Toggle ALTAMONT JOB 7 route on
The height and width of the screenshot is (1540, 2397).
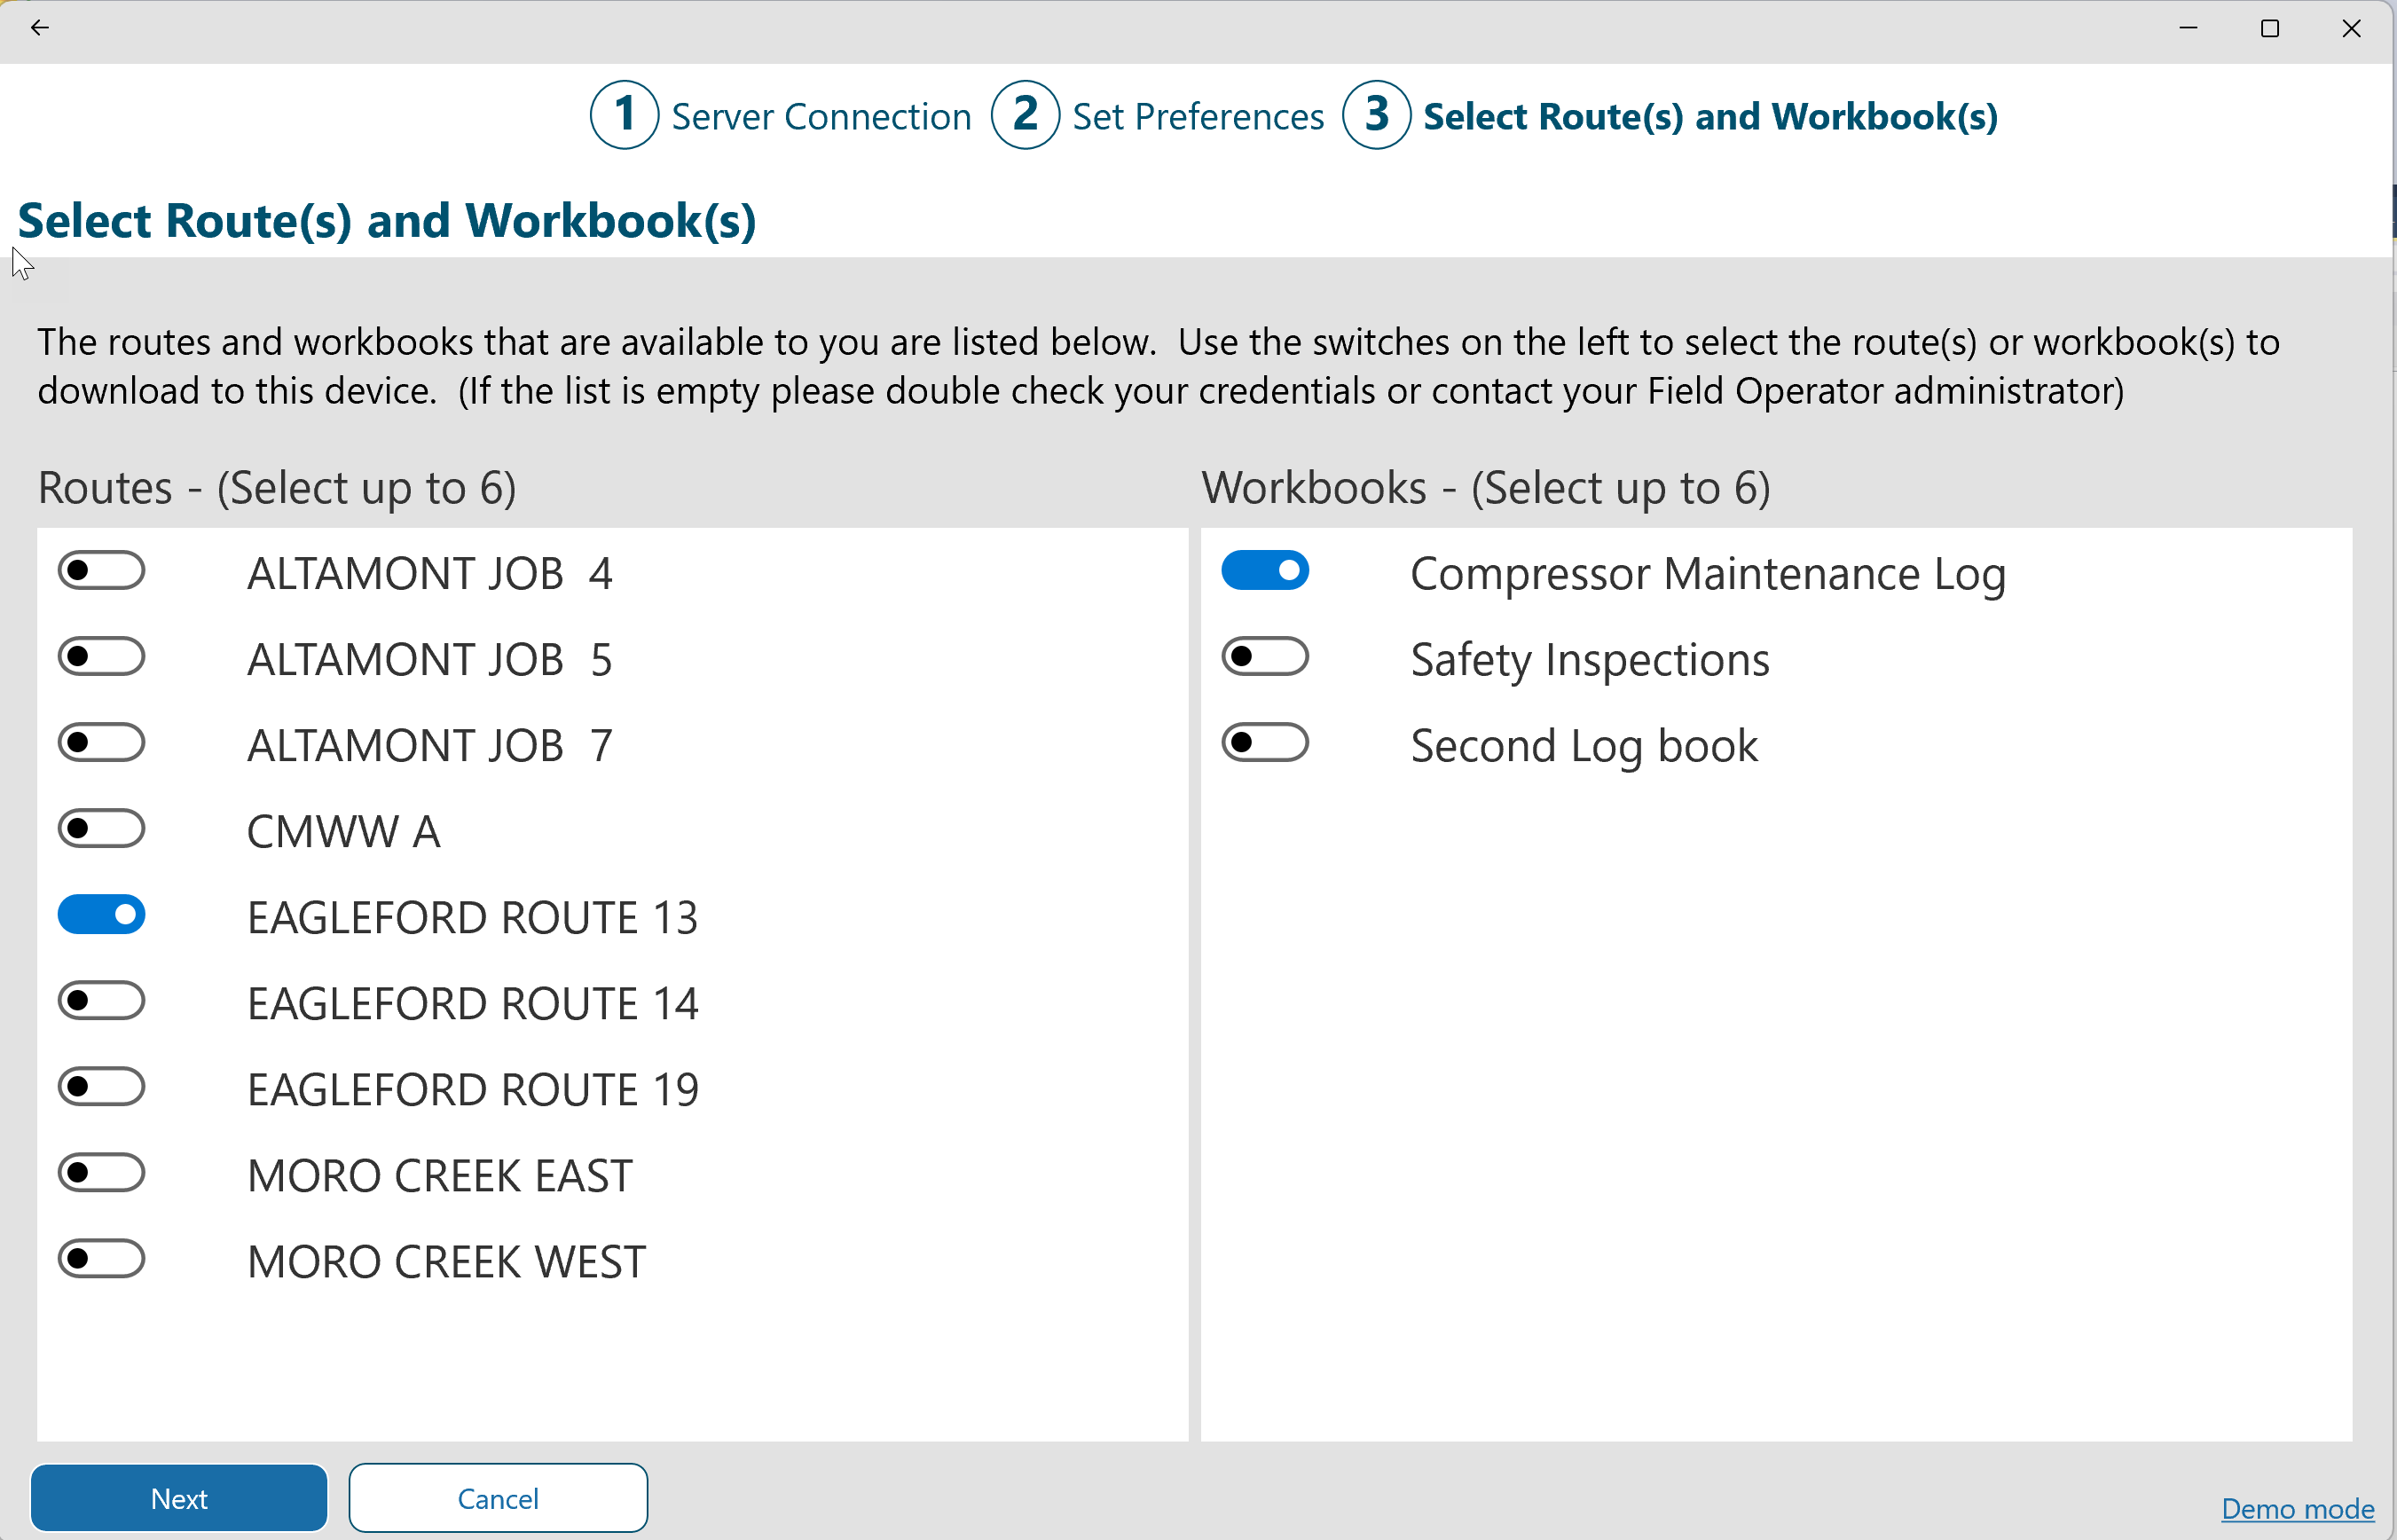coord(101,743)
